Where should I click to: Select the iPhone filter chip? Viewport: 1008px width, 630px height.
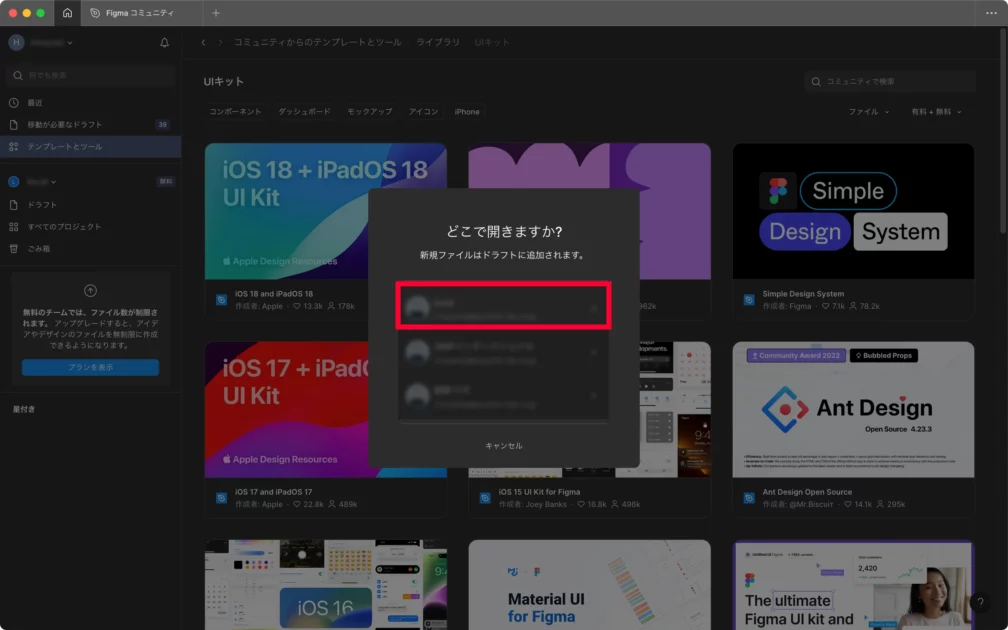click(467, 112)
